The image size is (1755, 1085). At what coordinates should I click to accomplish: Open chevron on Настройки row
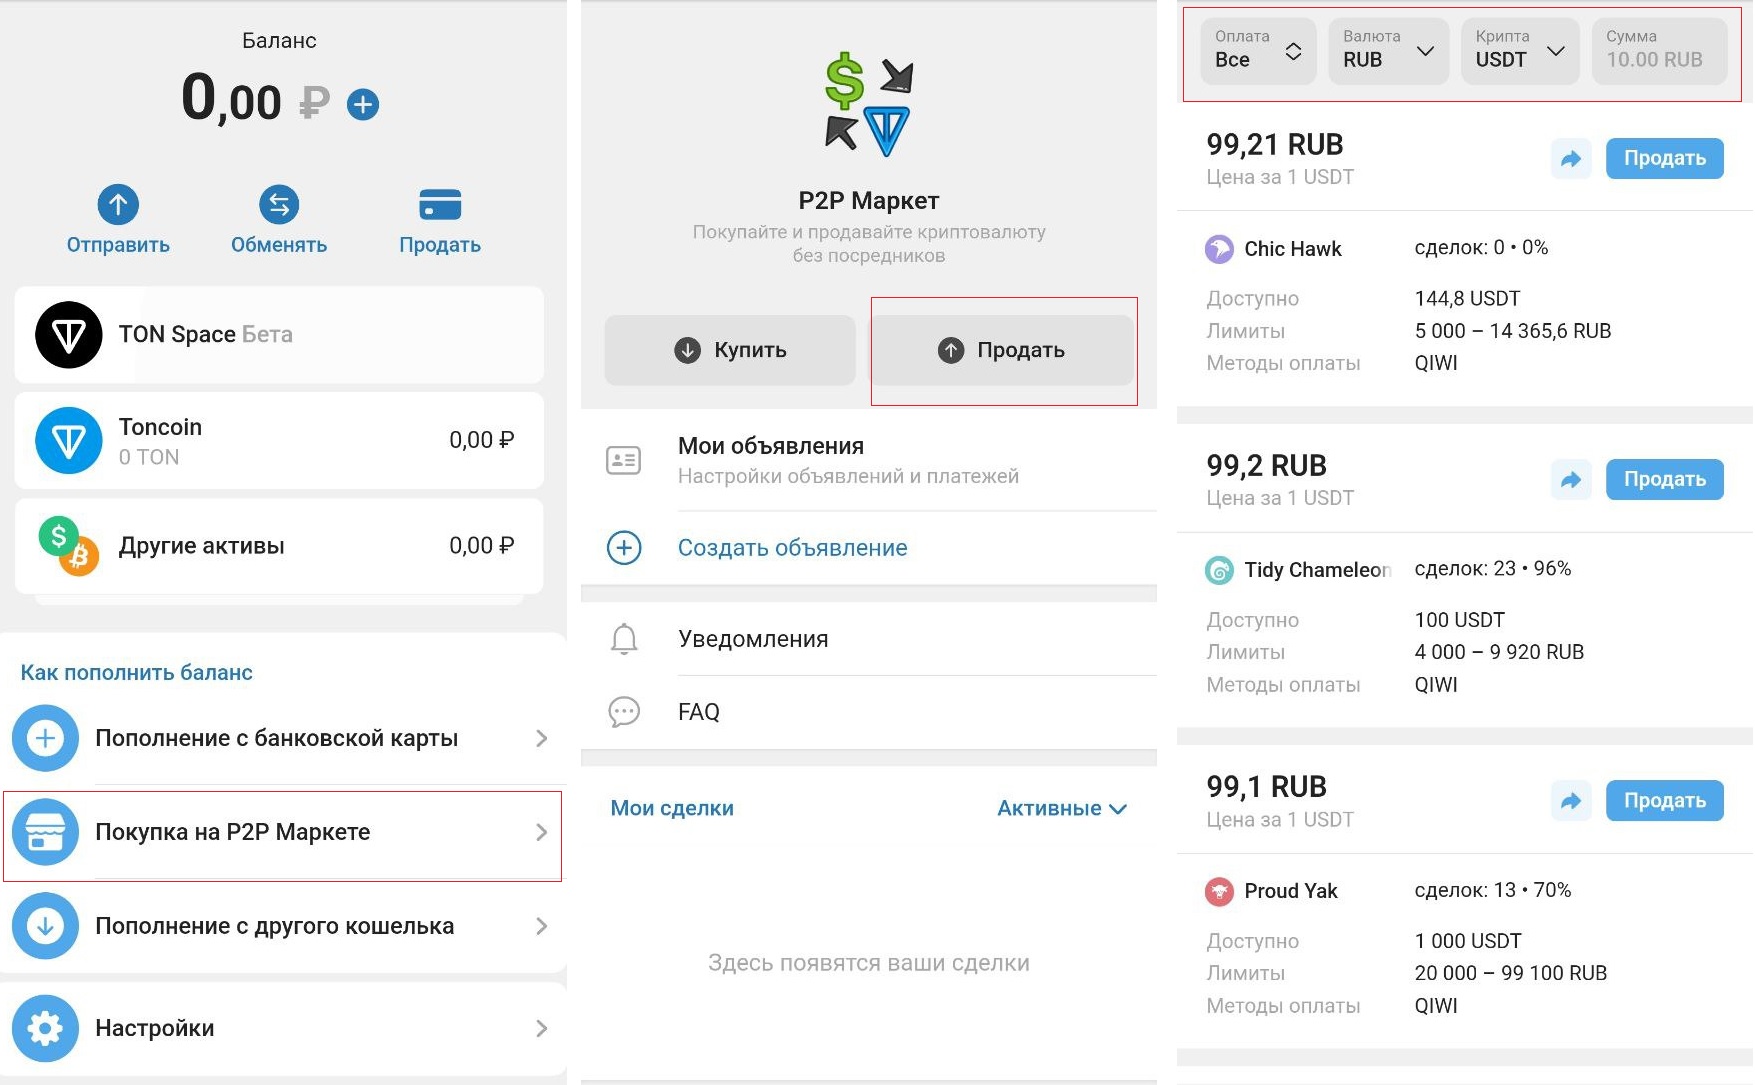coord(541,1028)
